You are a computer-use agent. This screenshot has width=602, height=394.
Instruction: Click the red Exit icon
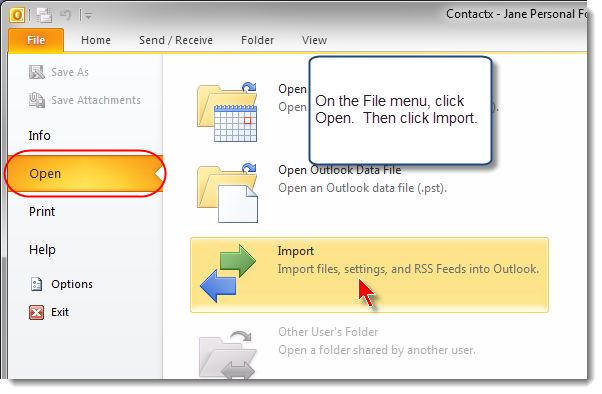(x=36, y=312)
